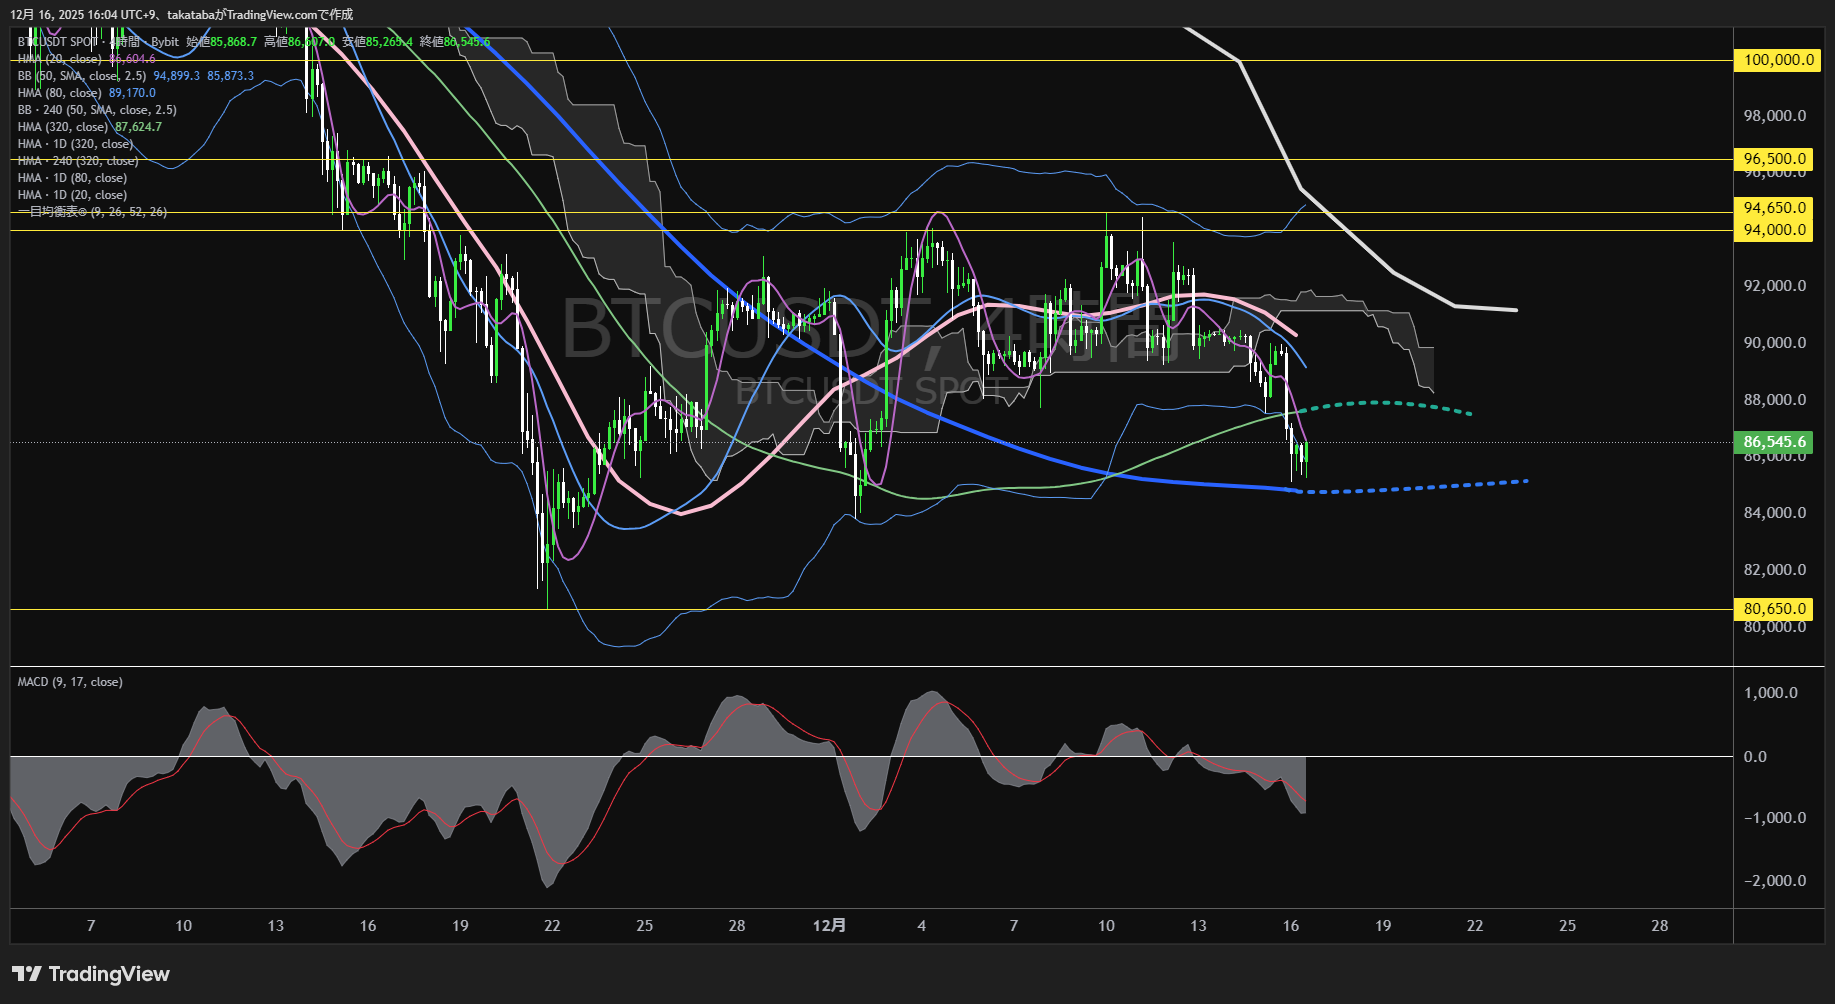Click the HMA・1D (20, close) legend entry
This screenshot has width=1835, height=1004.
pos(72,194)
